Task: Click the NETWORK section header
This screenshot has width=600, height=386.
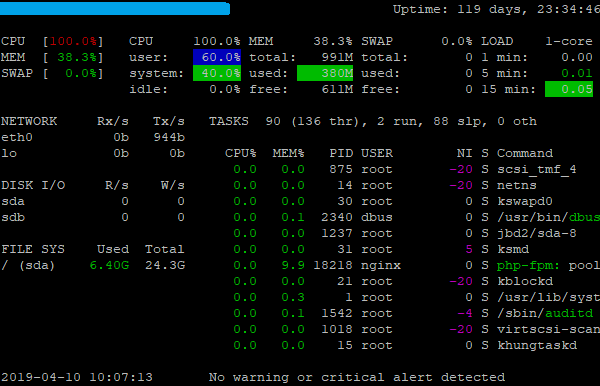Action: (x=29, y=121)
